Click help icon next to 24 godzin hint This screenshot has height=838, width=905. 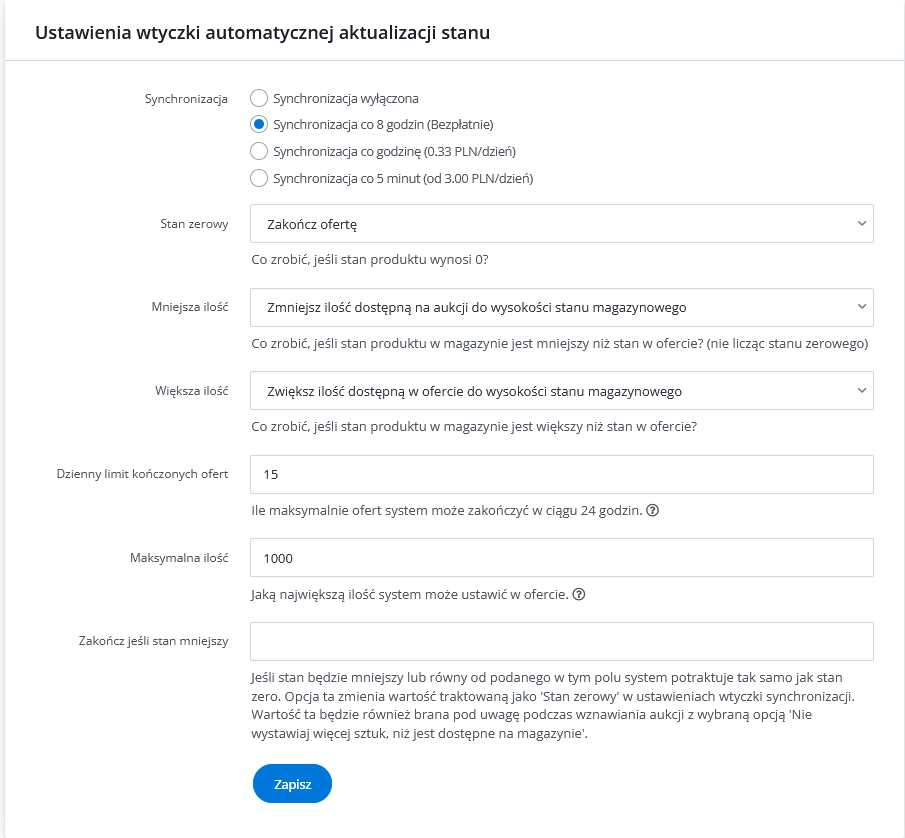(653, 510)
